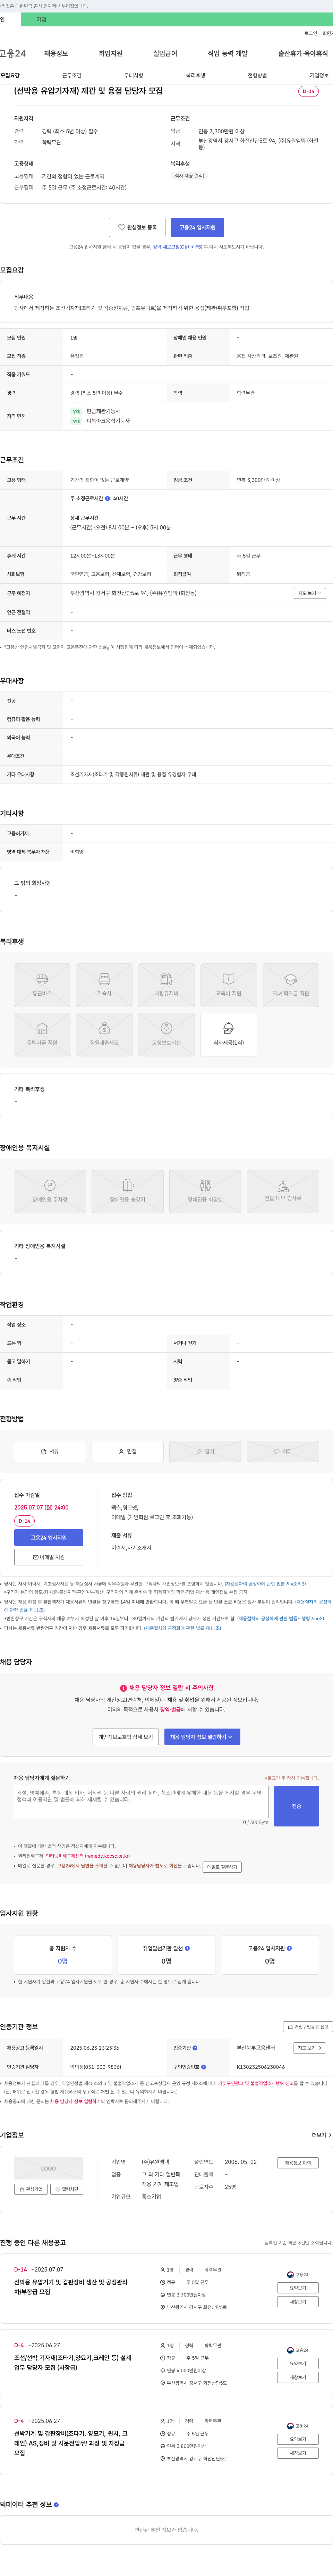Click 요약보기 for the D-14 posting
The width and height of the screenshot is (333, 2576).
(x=298, y=2288)
